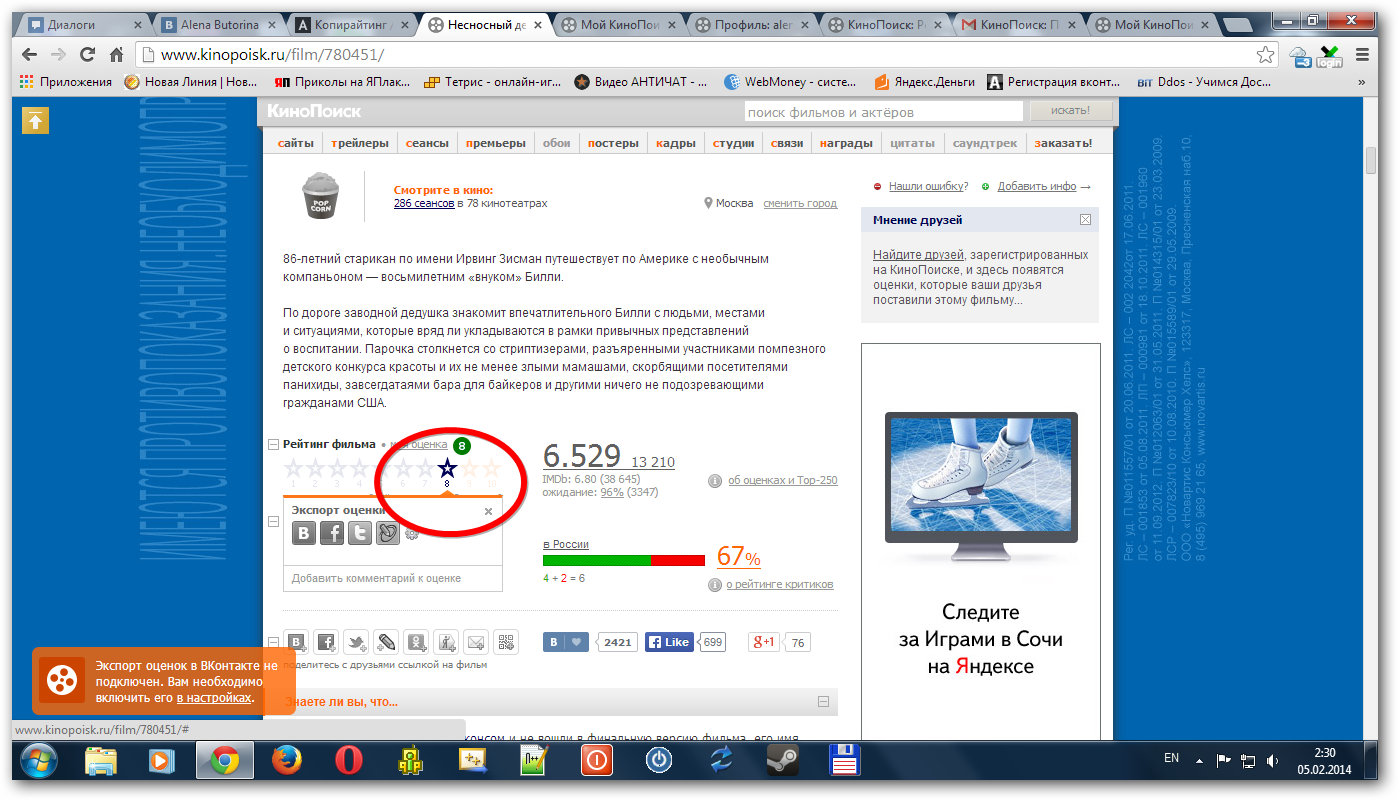Click the Chrome reload page button

click(x=88, y=55)
